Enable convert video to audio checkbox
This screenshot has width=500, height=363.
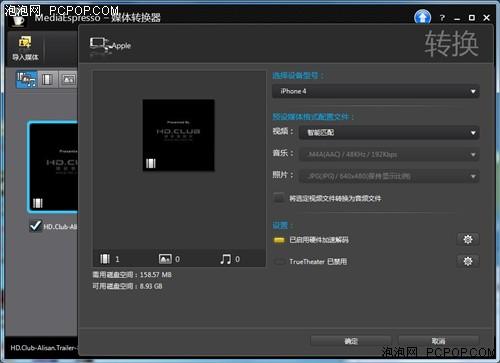pyautogui.click(x=279, y=198)
